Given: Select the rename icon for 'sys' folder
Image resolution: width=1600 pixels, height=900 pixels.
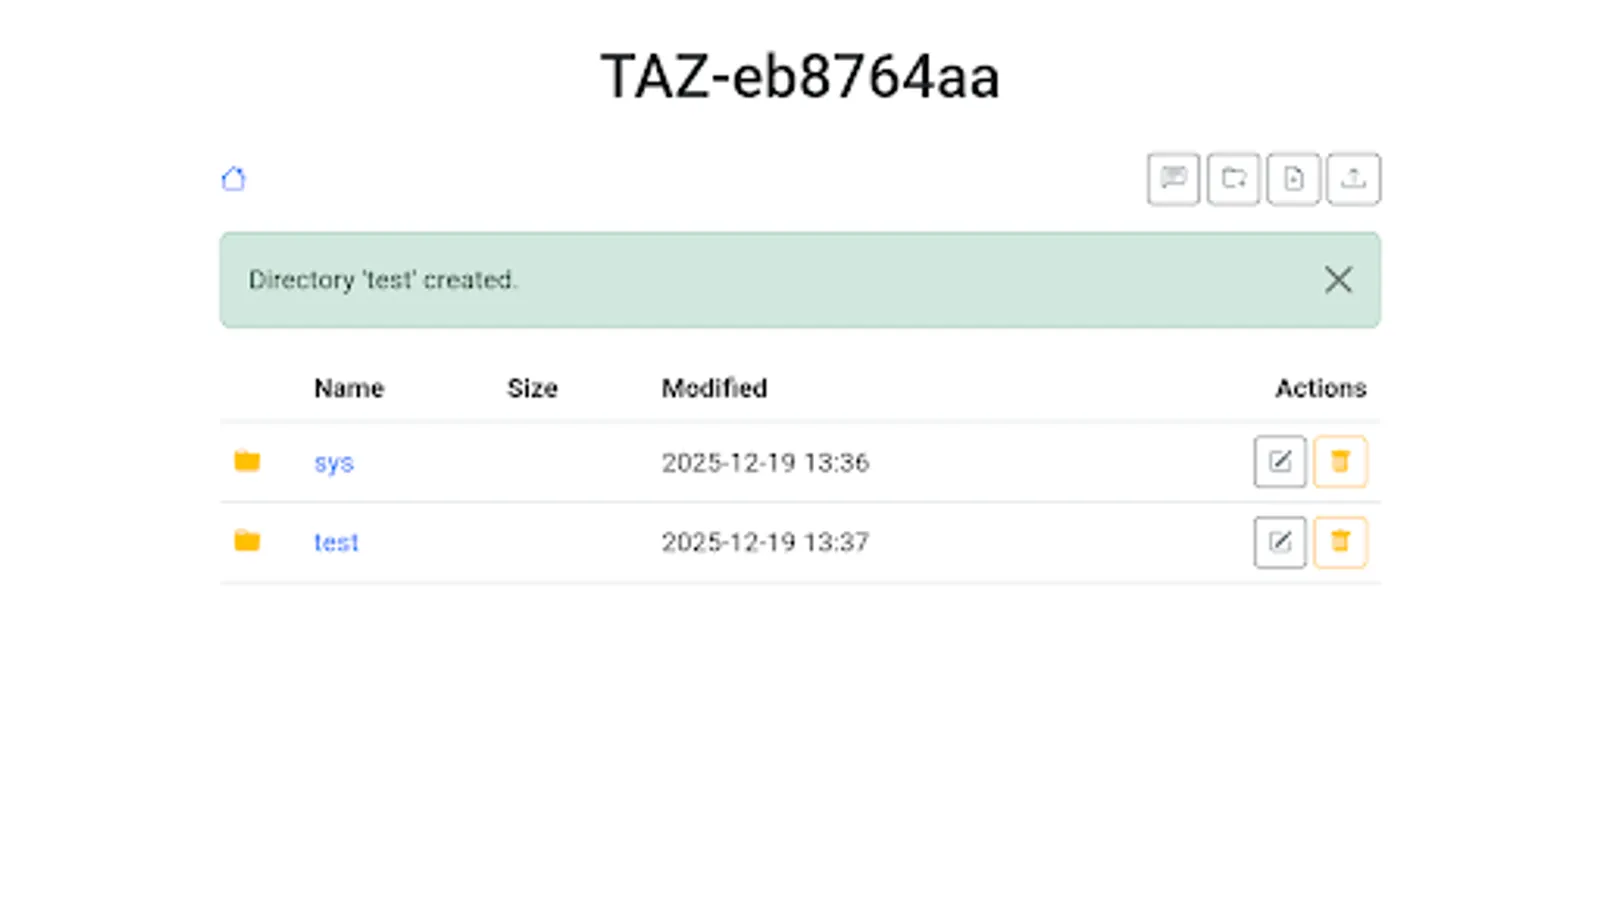Looking at the screenshot, I should click(x=1279, y=461).
